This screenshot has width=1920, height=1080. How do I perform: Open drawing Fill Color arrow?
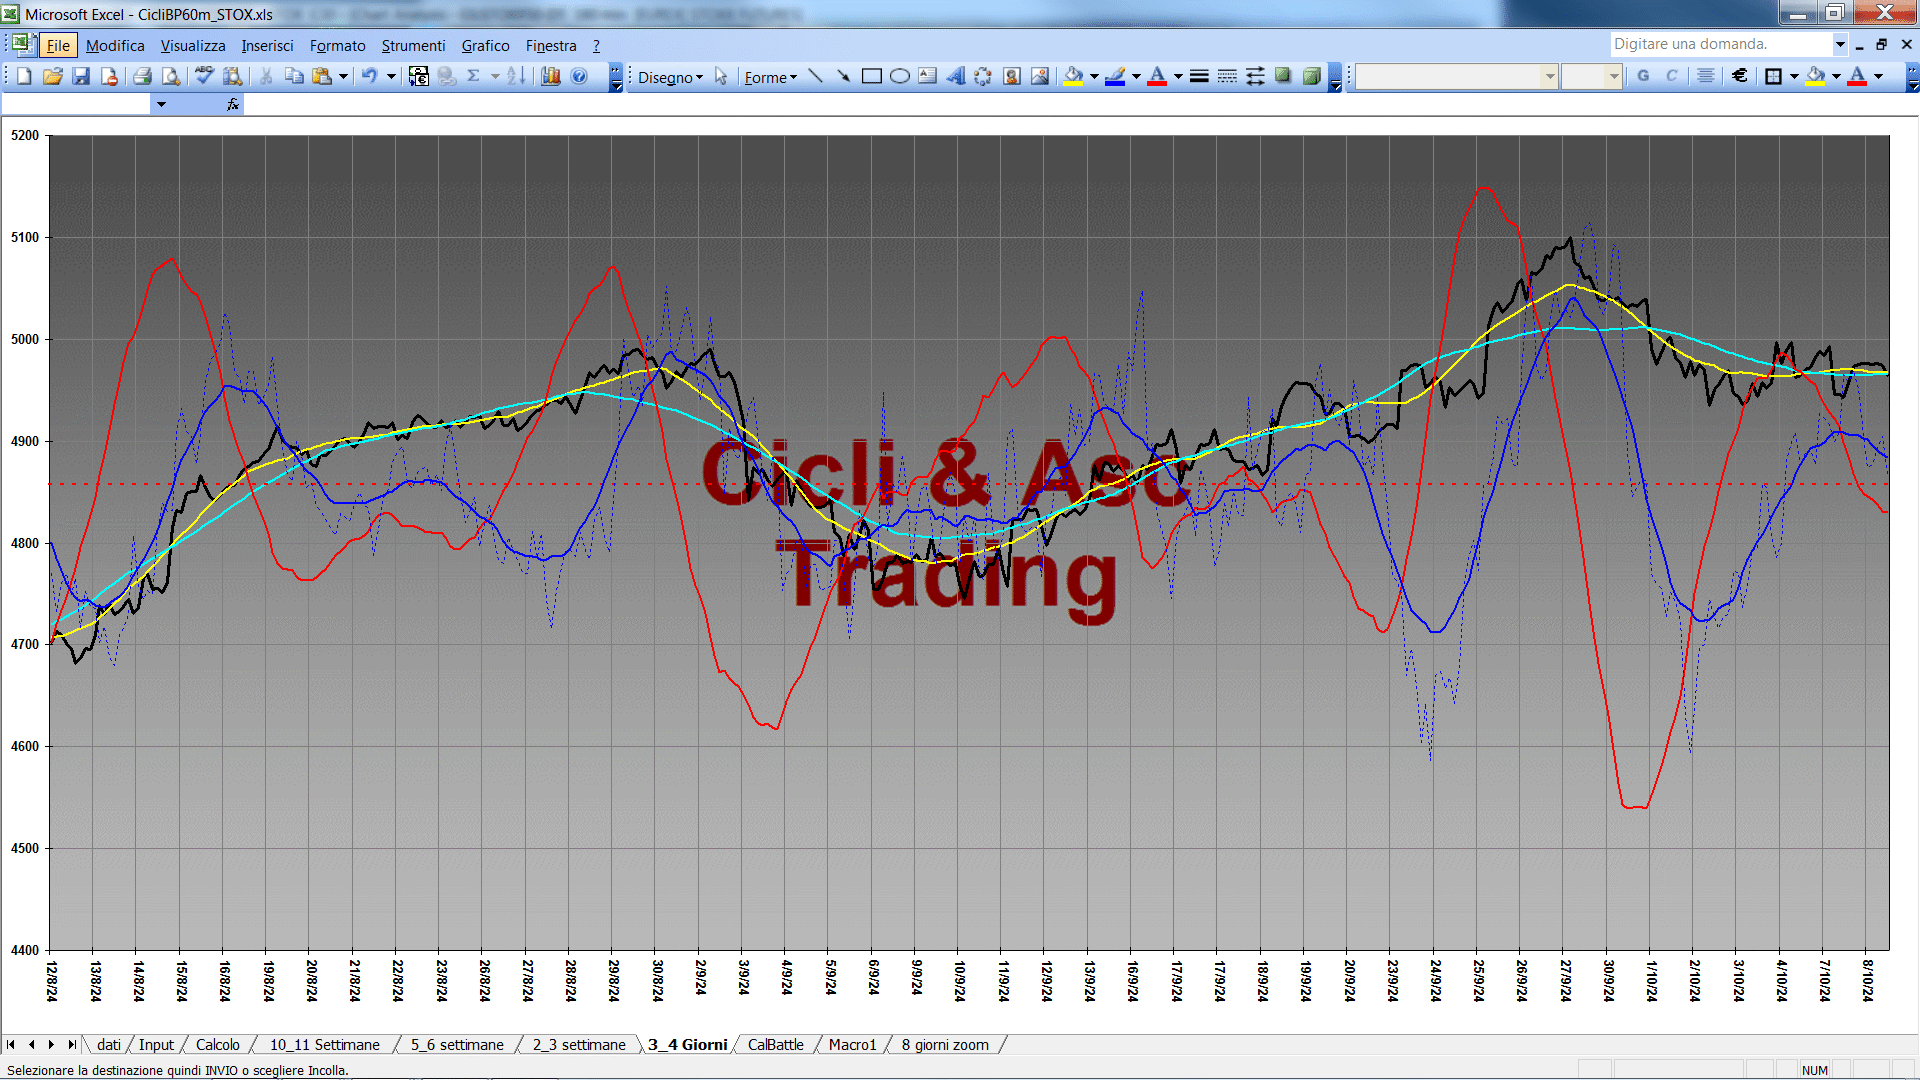click(x=1094, y=77)
